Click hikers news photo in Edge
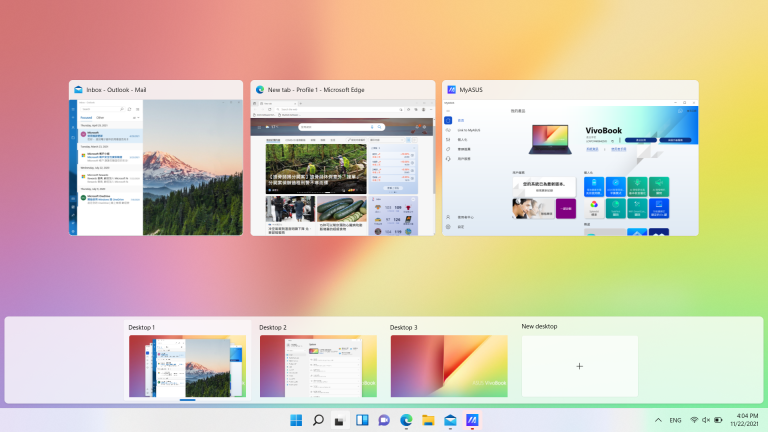Screen dimensions: 768x432 316,169
